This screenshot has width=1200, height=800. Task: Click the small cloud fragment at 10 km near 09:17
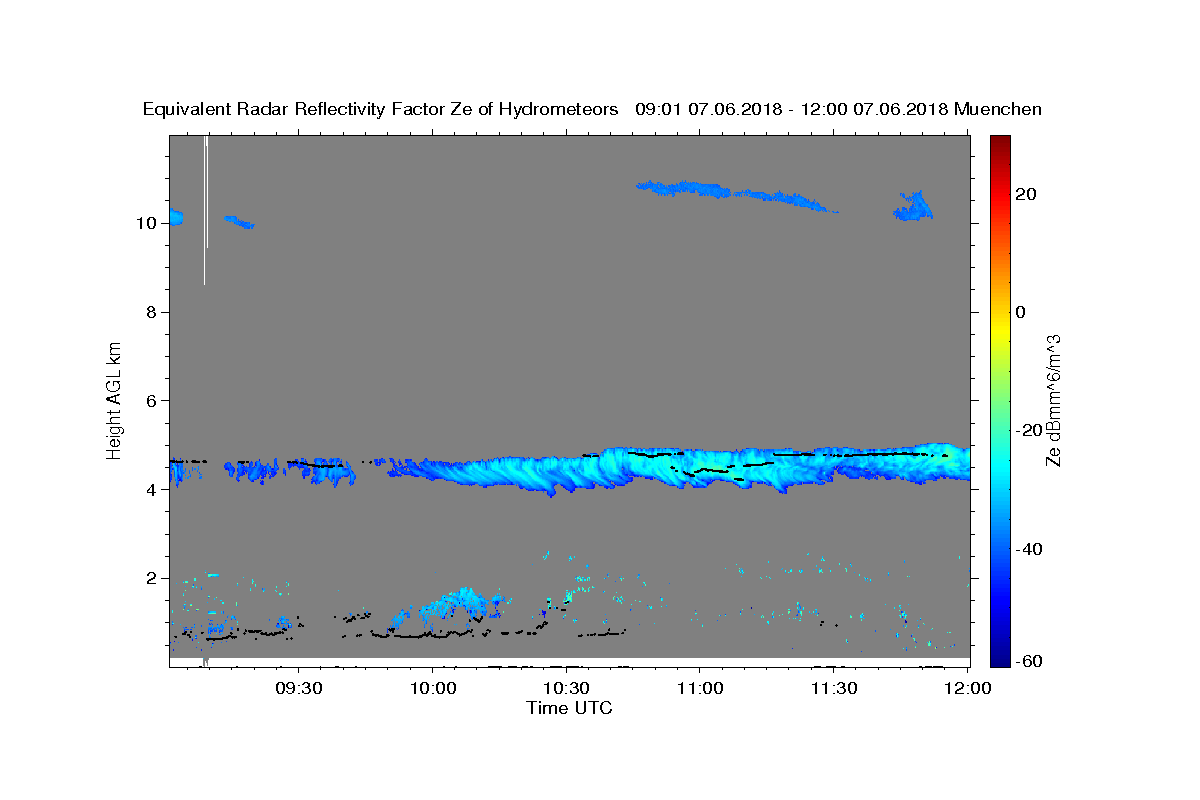coord(239,221)
